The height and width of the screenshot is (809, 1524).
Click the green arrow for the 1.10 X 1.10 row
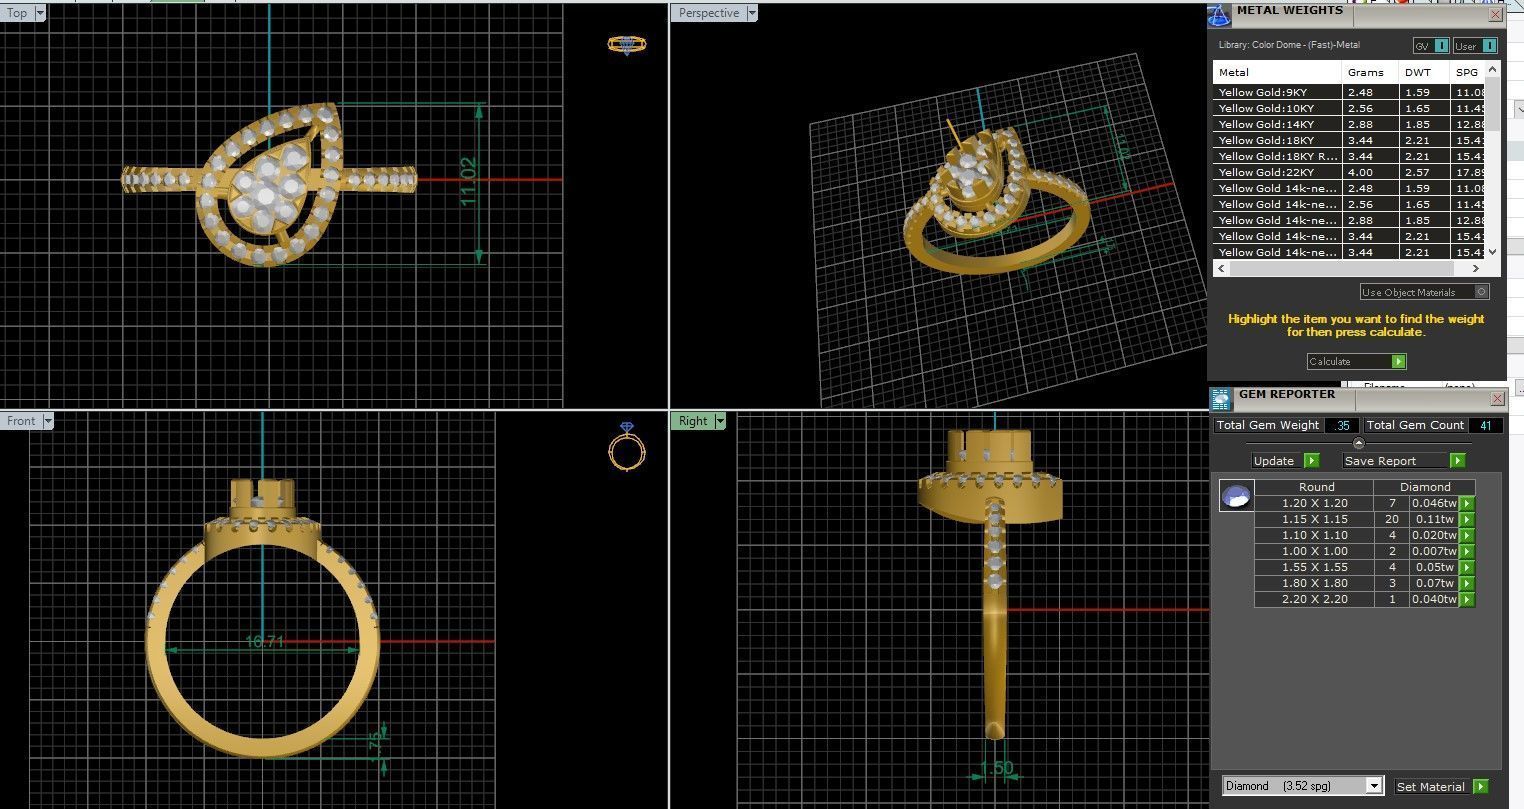1467,536
